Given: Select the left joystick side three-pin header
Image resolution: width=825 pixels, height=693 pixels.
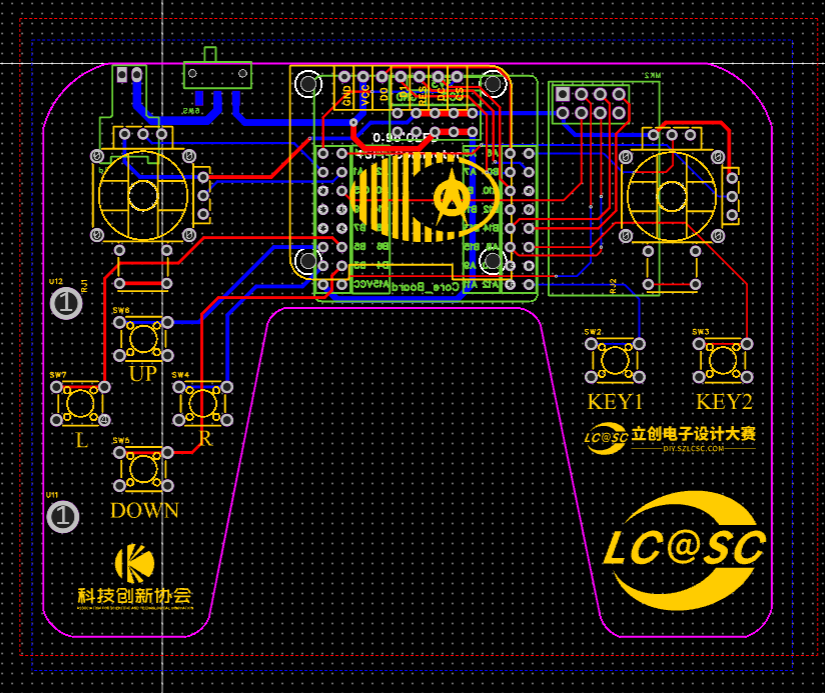Looking at the screenshot, I should [203, 196].
